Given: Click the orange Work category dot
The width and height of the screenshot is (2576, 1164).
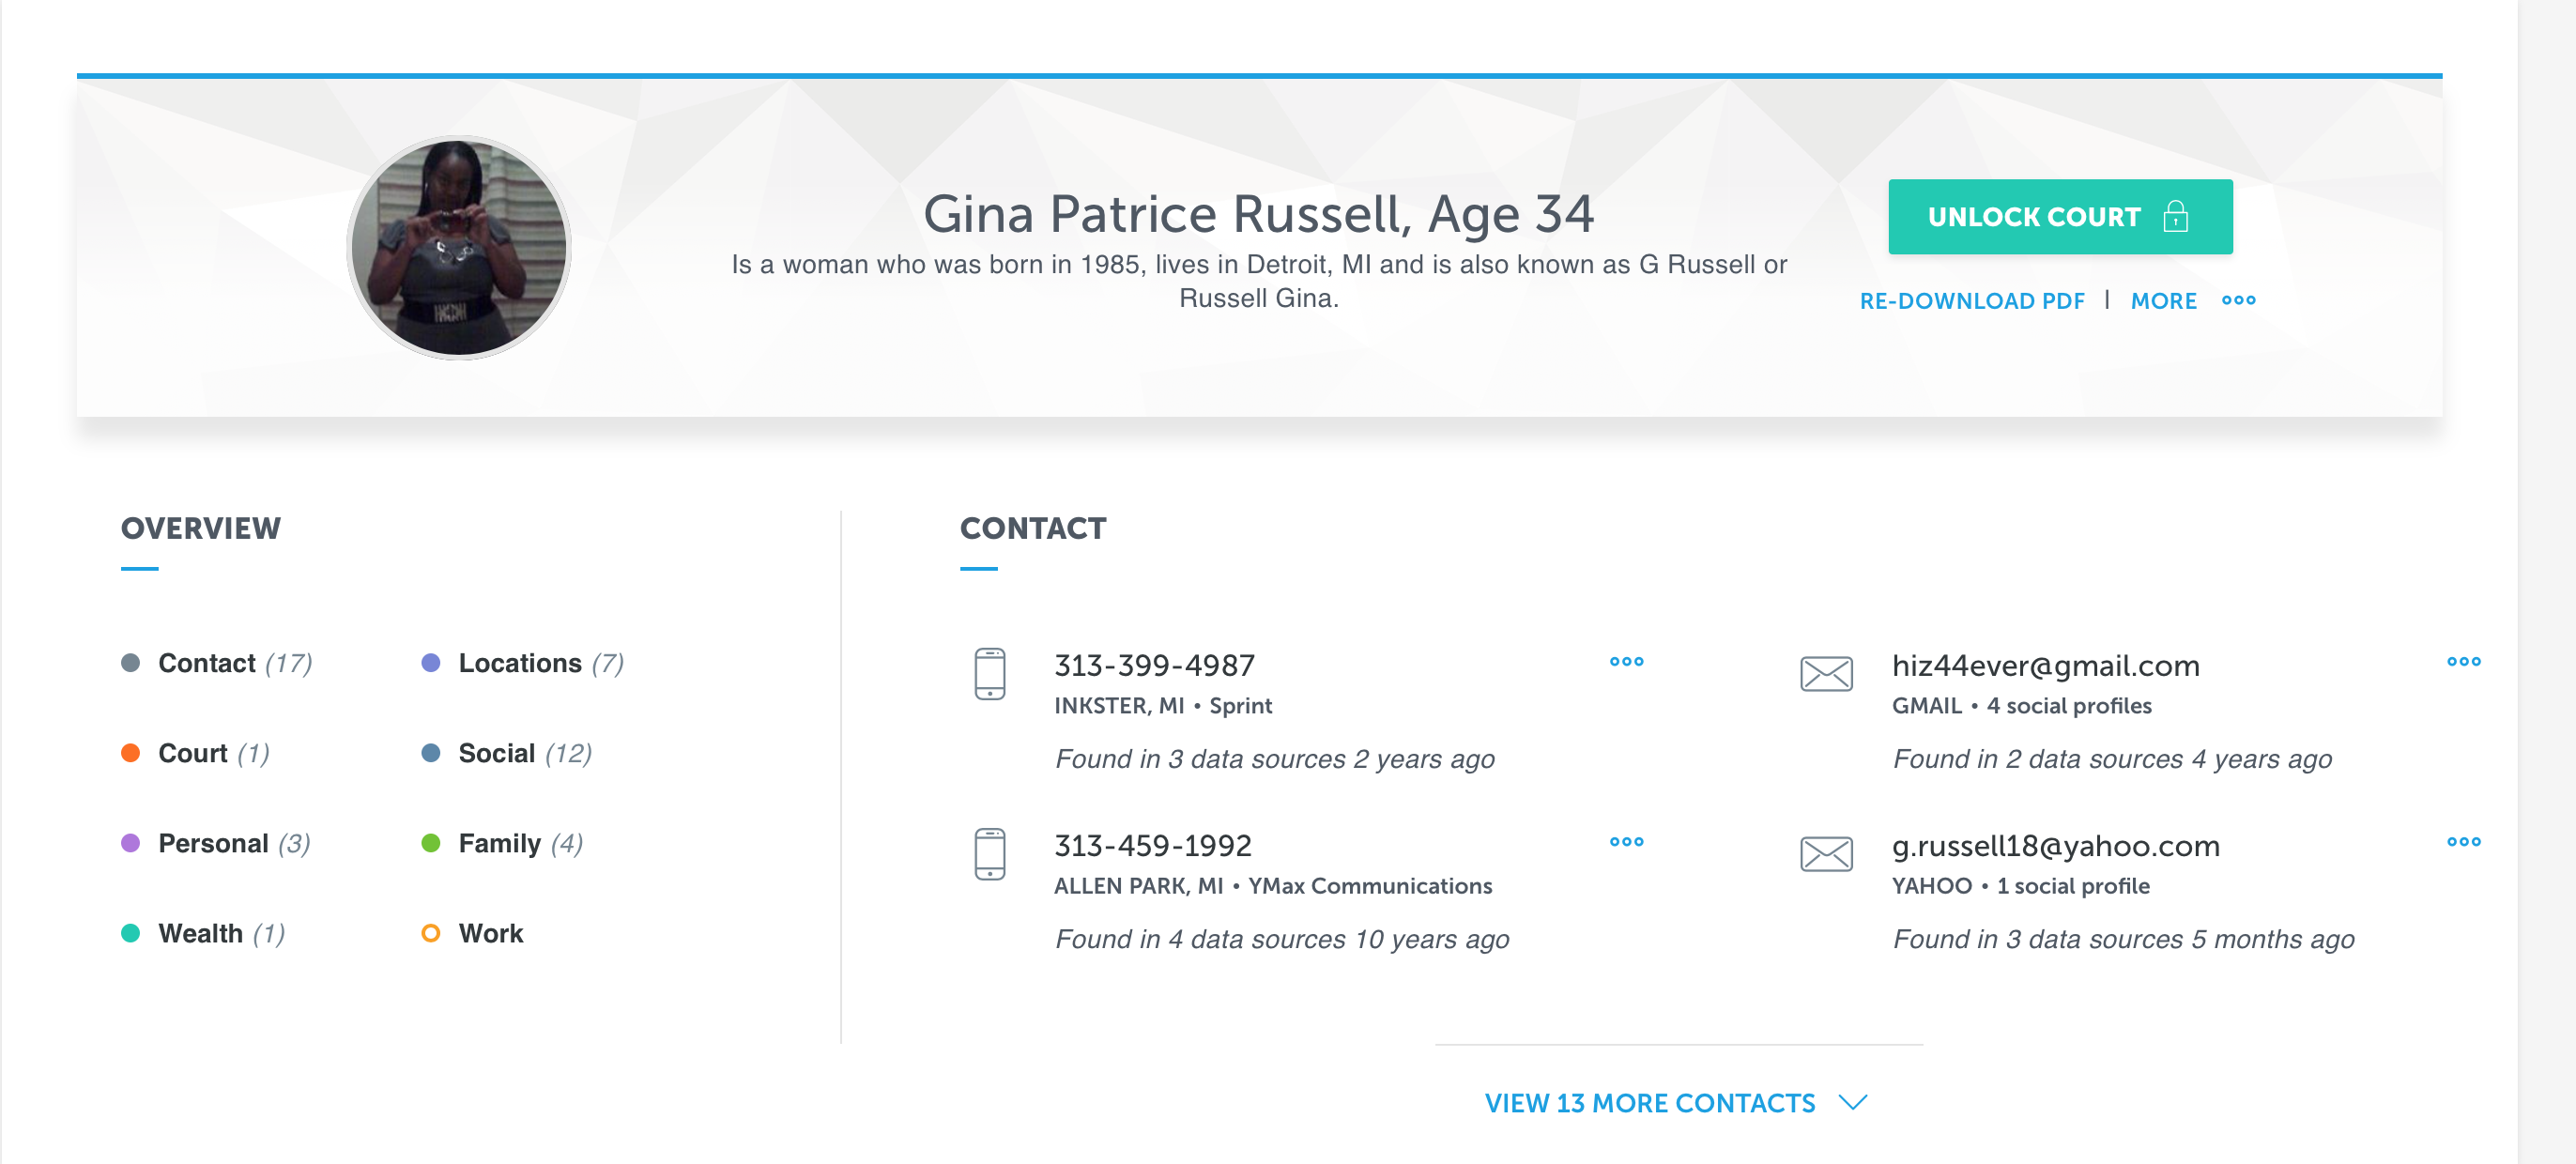Looking at the screenshot, I should (x=430, y=933).
